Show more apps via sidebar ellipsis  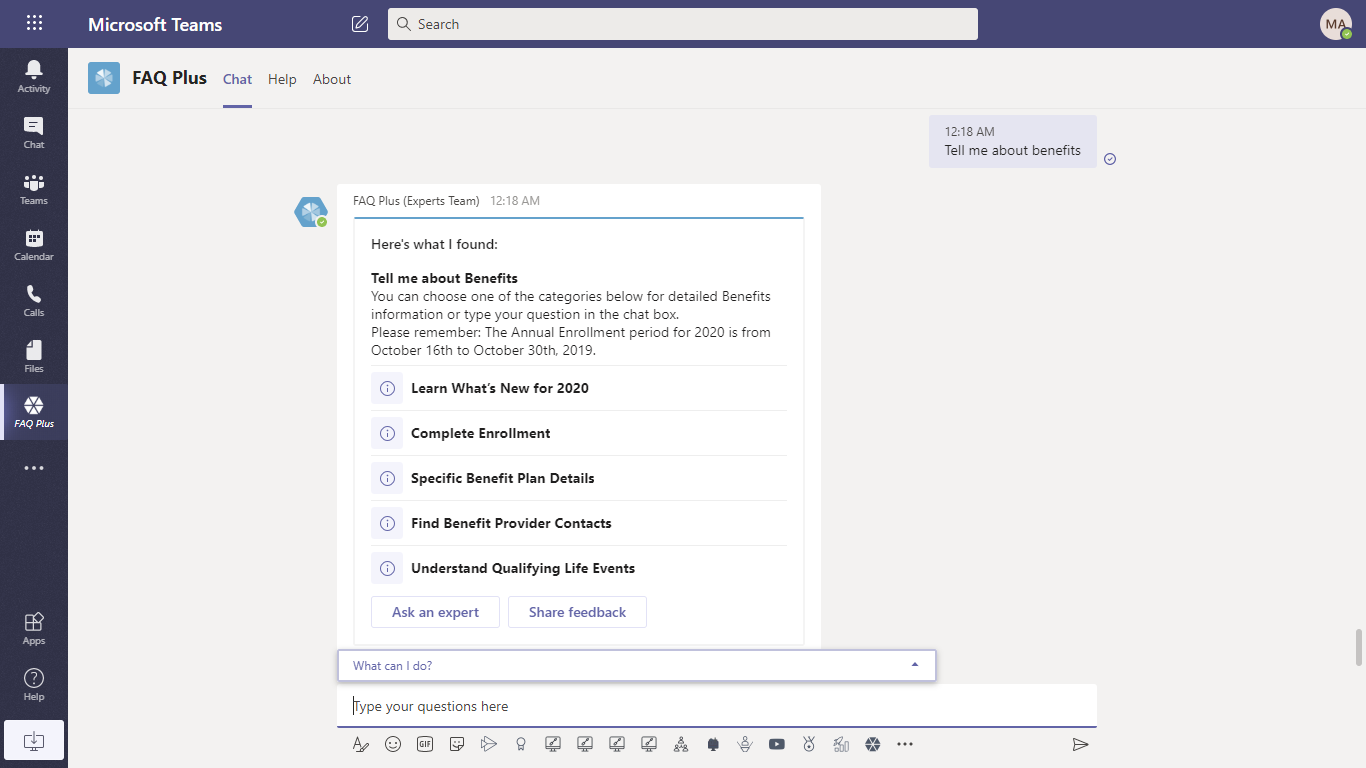tap(34, 468)
